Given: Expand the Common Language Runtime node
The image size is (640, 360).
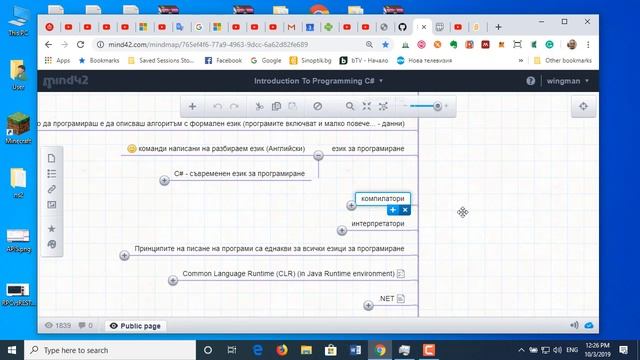Looking at the screenshot, I should (x=173, y=280).
